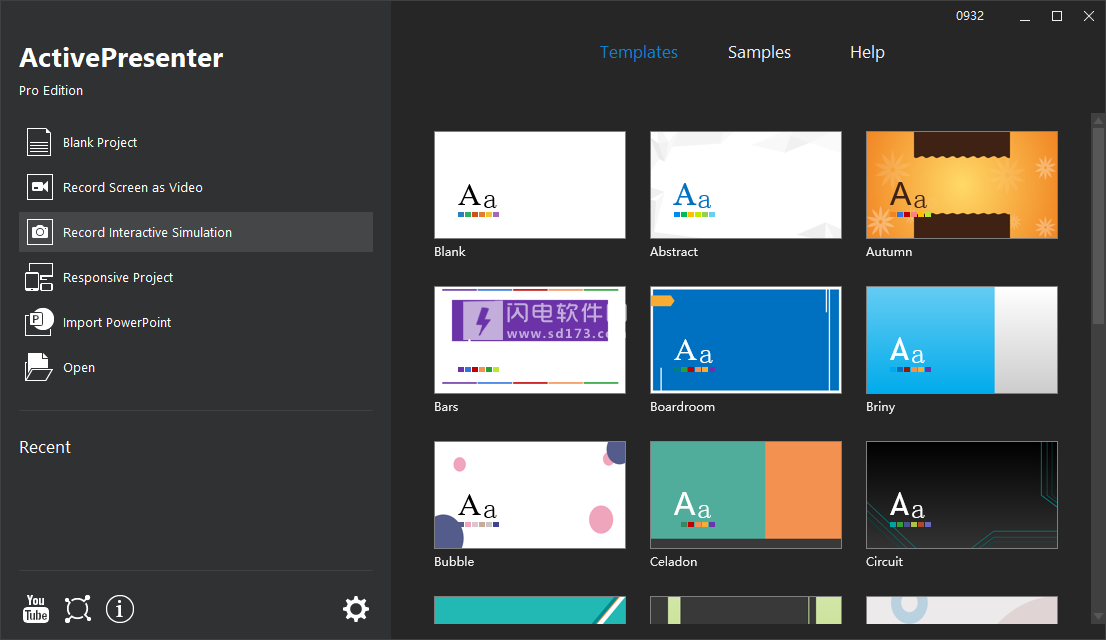Choose the Blank template thumbnail
Screen dimensions: 1106x640
[530, 184]
